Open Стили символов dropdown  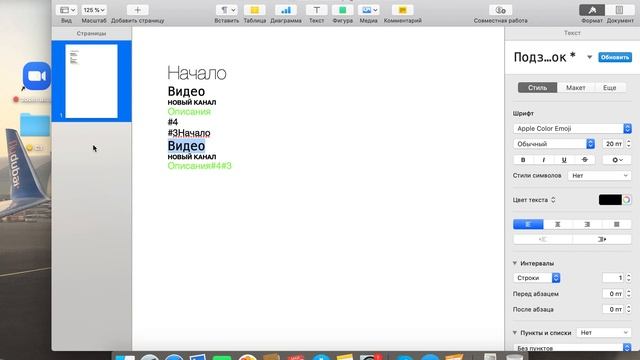(600, 176)
